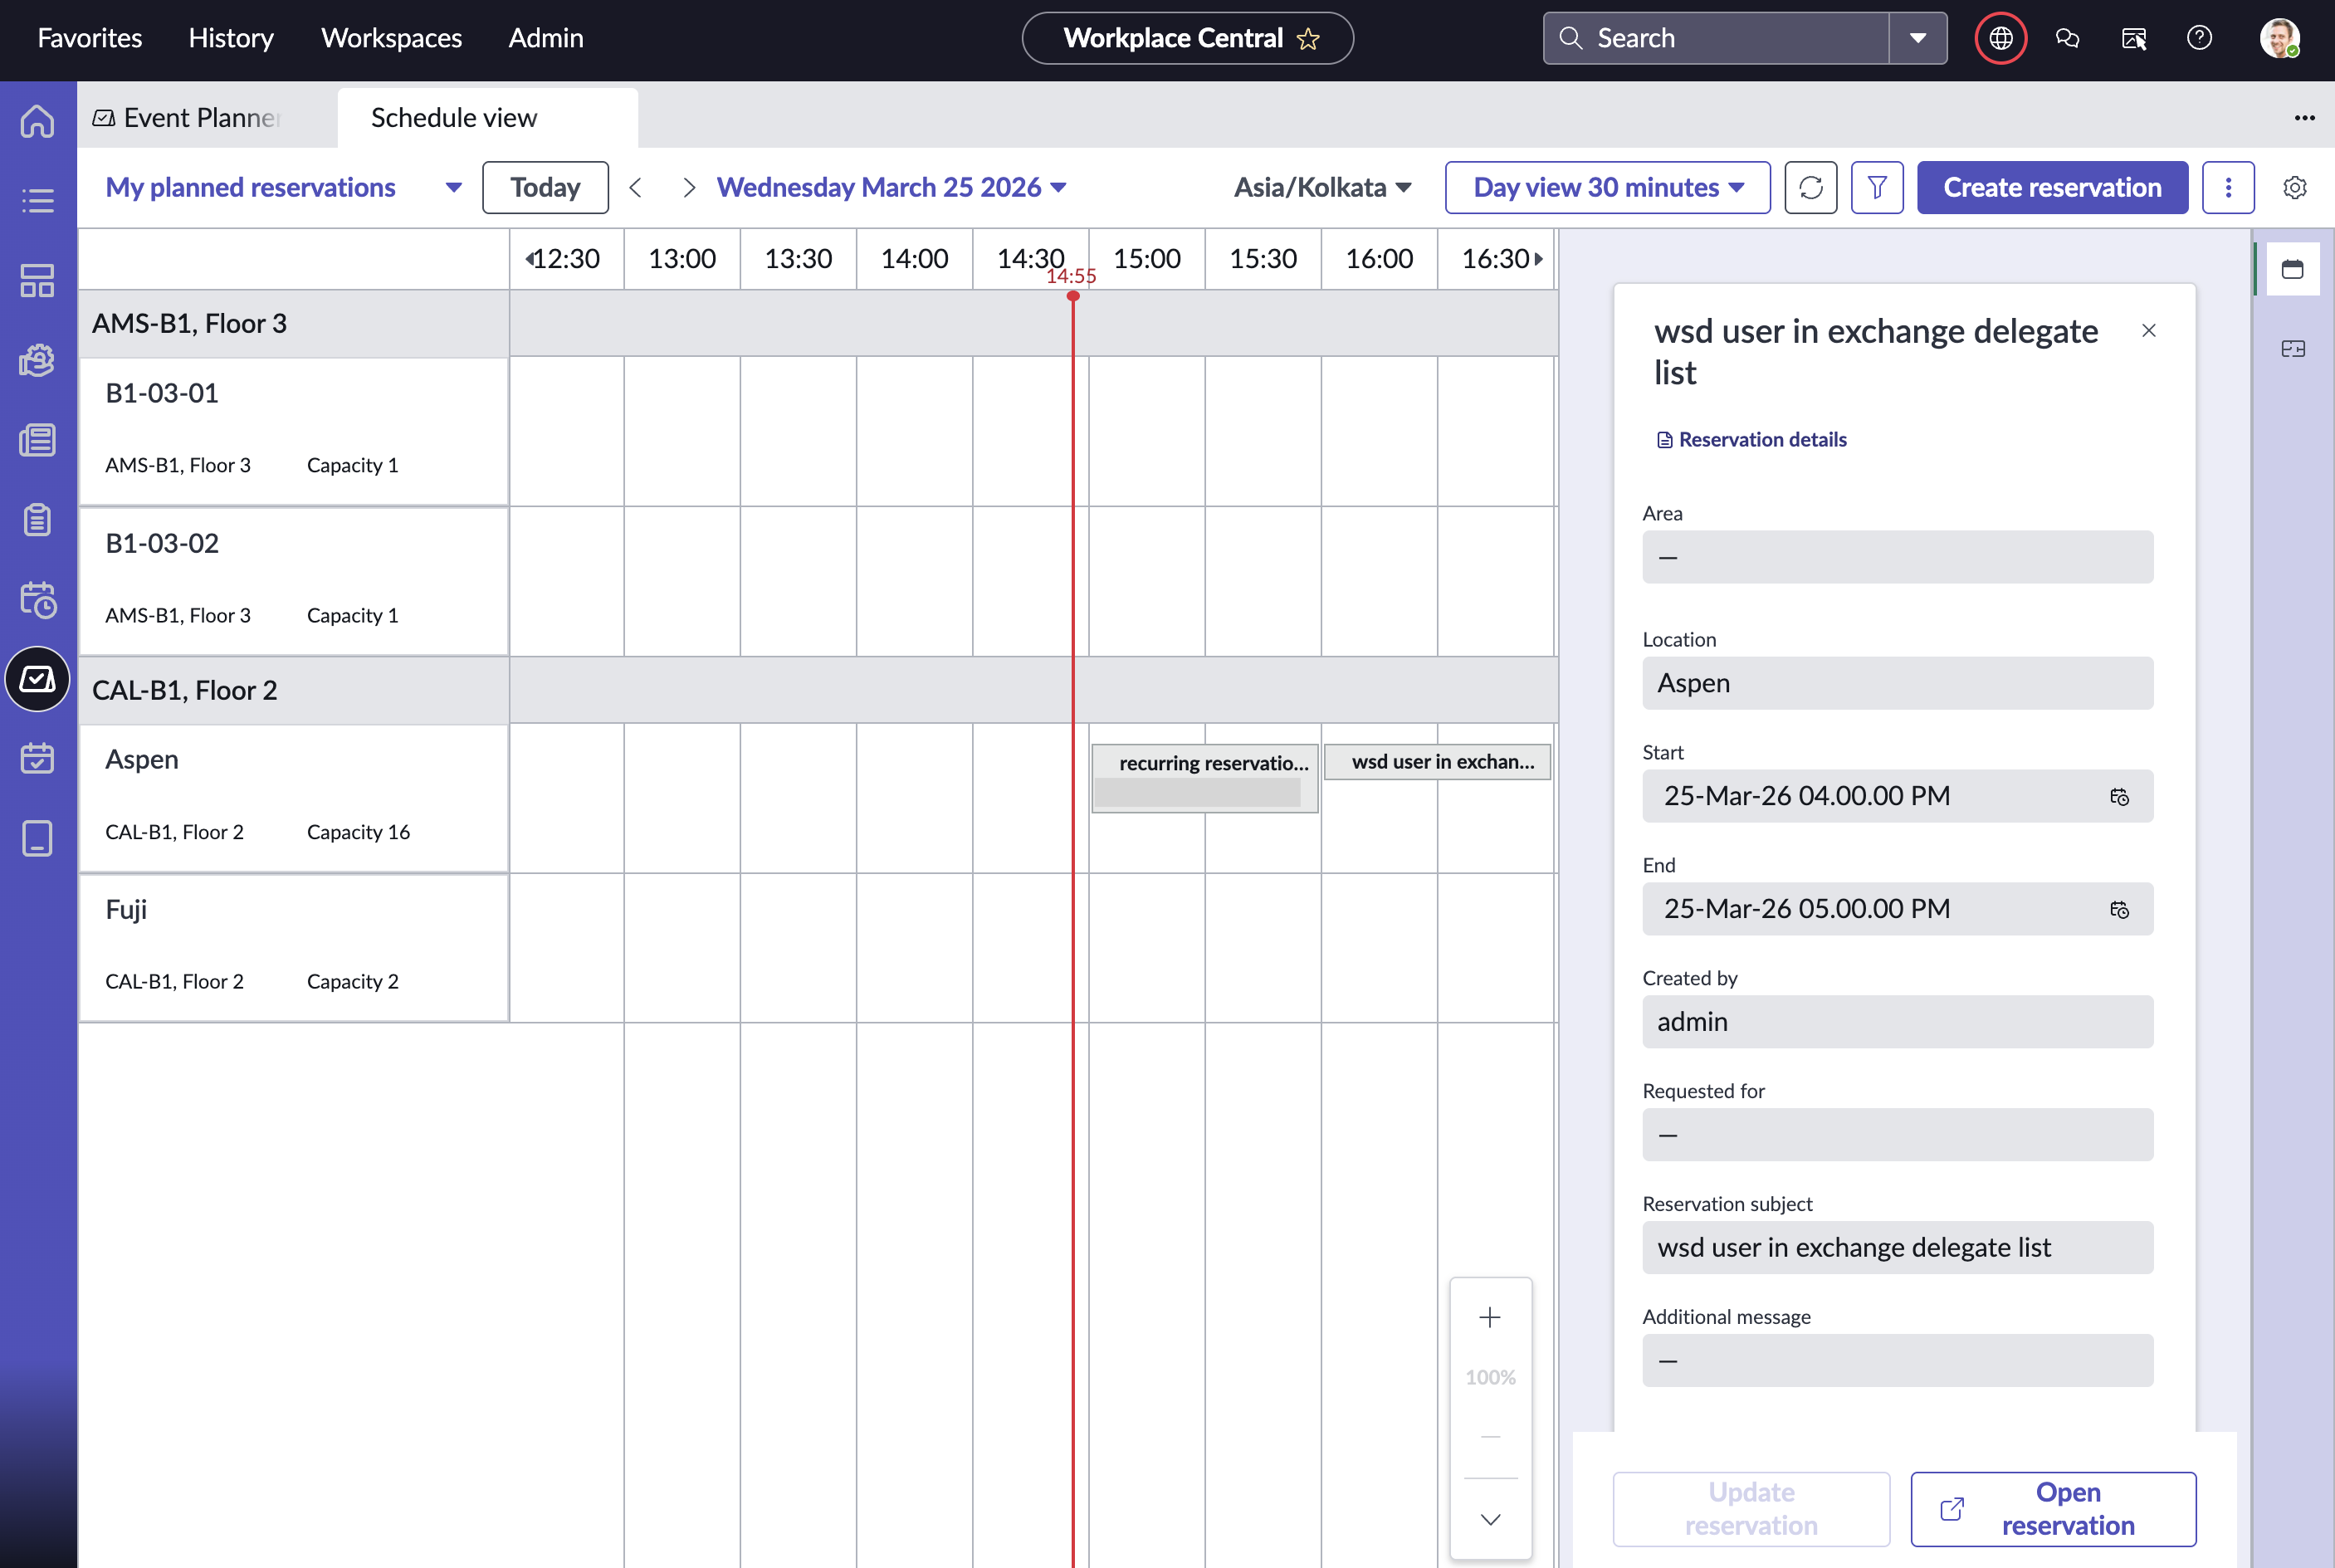
Task: Close the reservation details panel
Action: 2148,331
